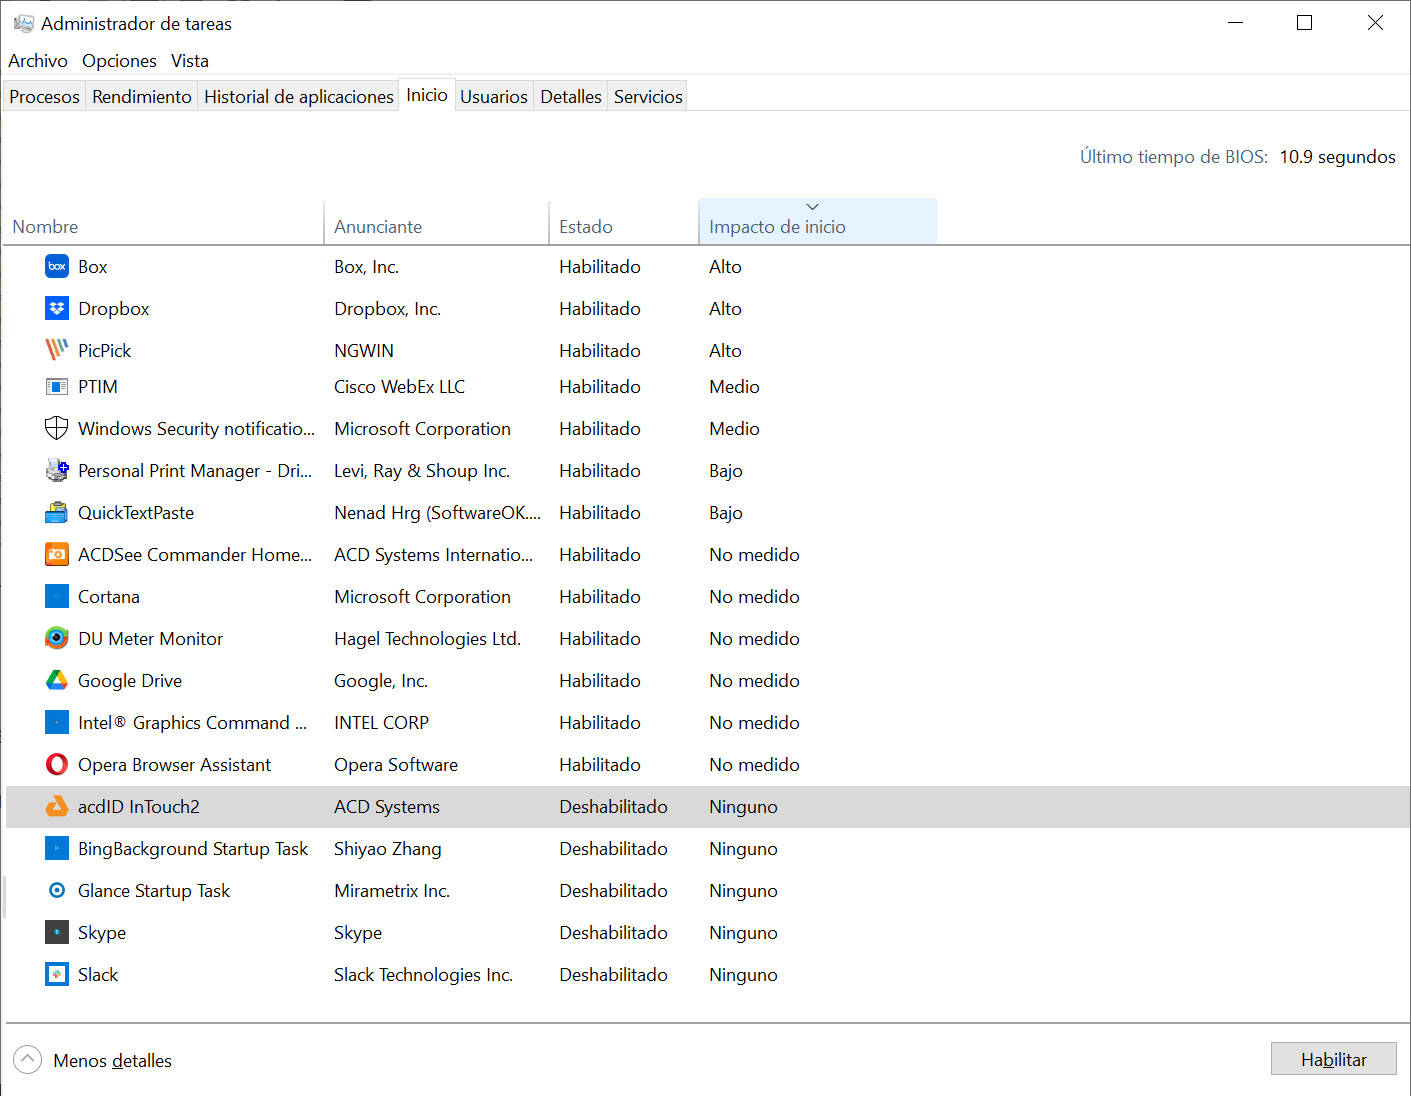Click the NGWIN publisher cell

tap(364, 351)
